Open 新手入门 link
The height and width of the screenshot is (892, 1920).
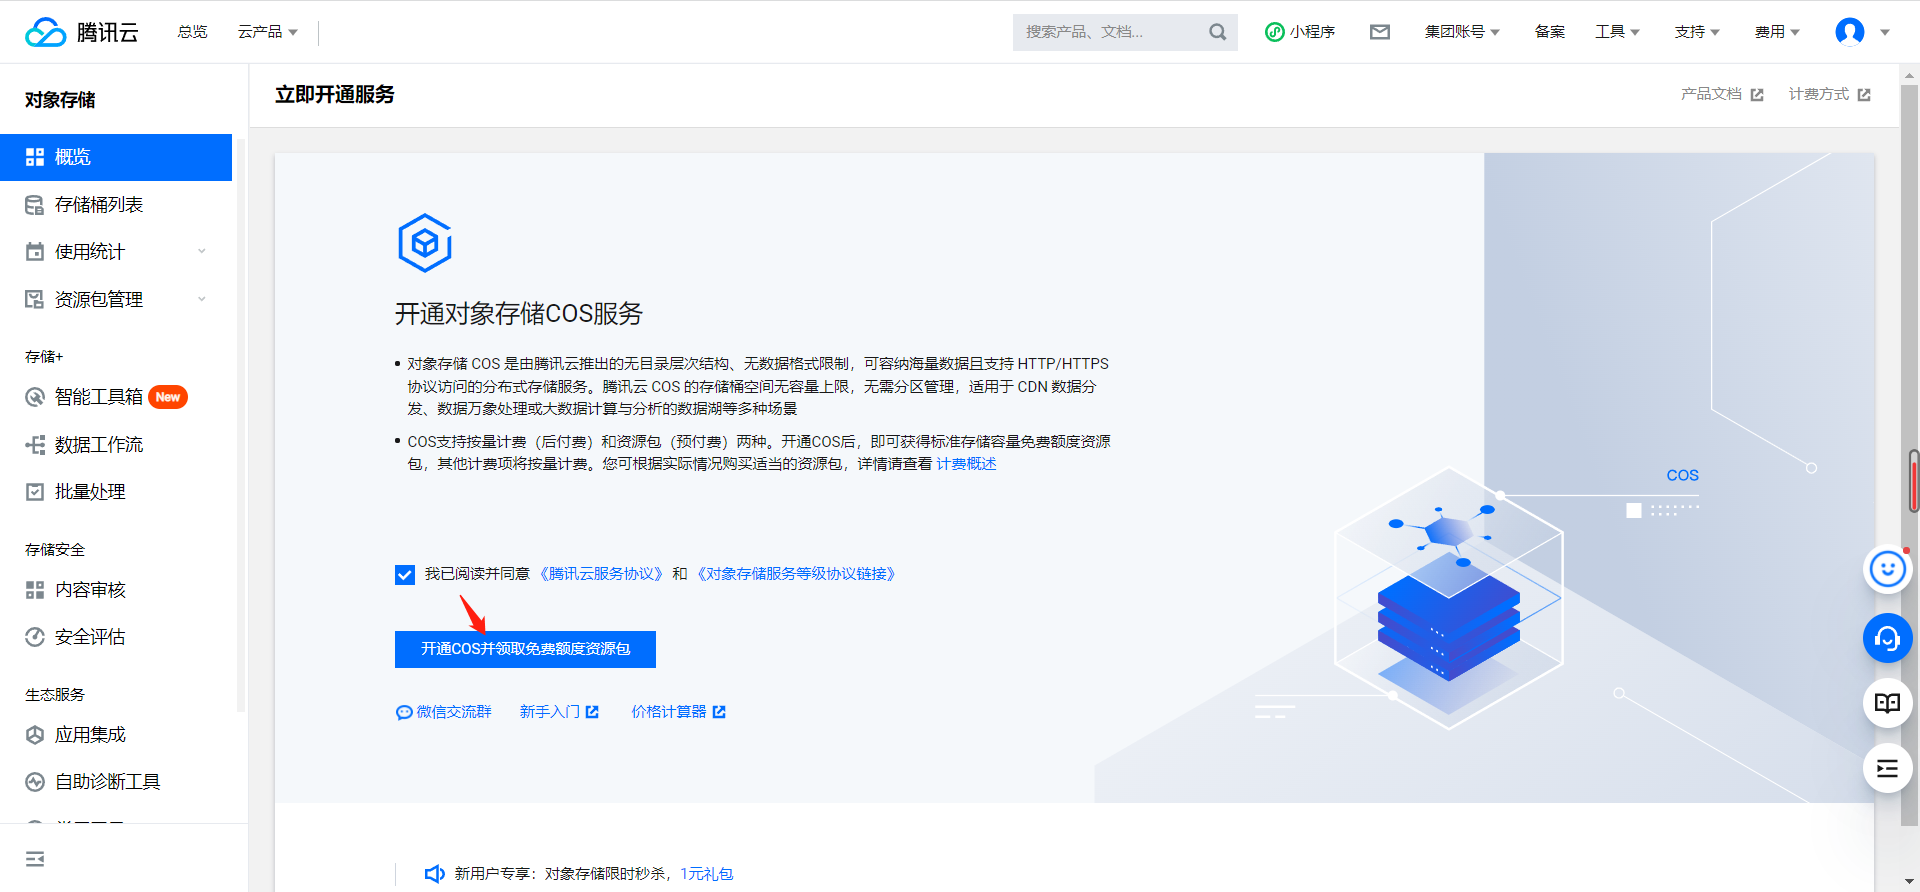coord(559,712)
